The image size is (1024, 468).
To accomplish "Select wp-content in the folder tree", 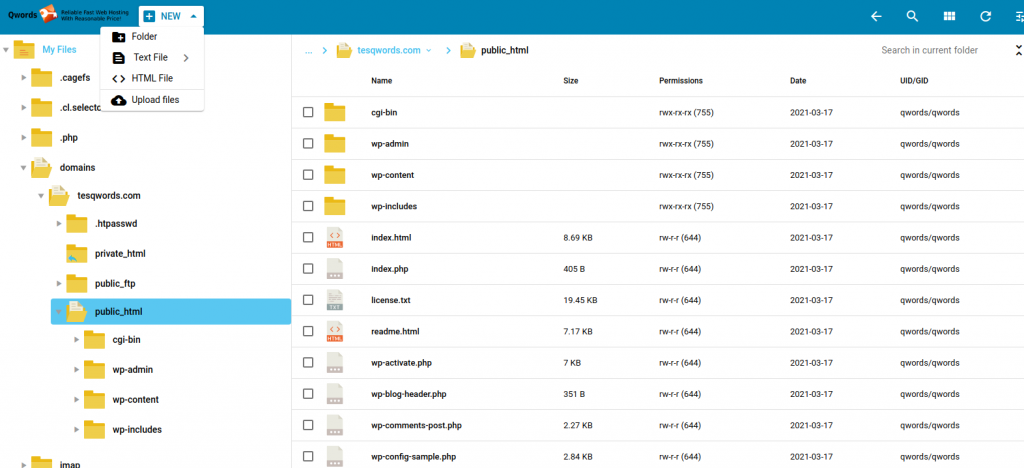I will click(x=135, y=399).
